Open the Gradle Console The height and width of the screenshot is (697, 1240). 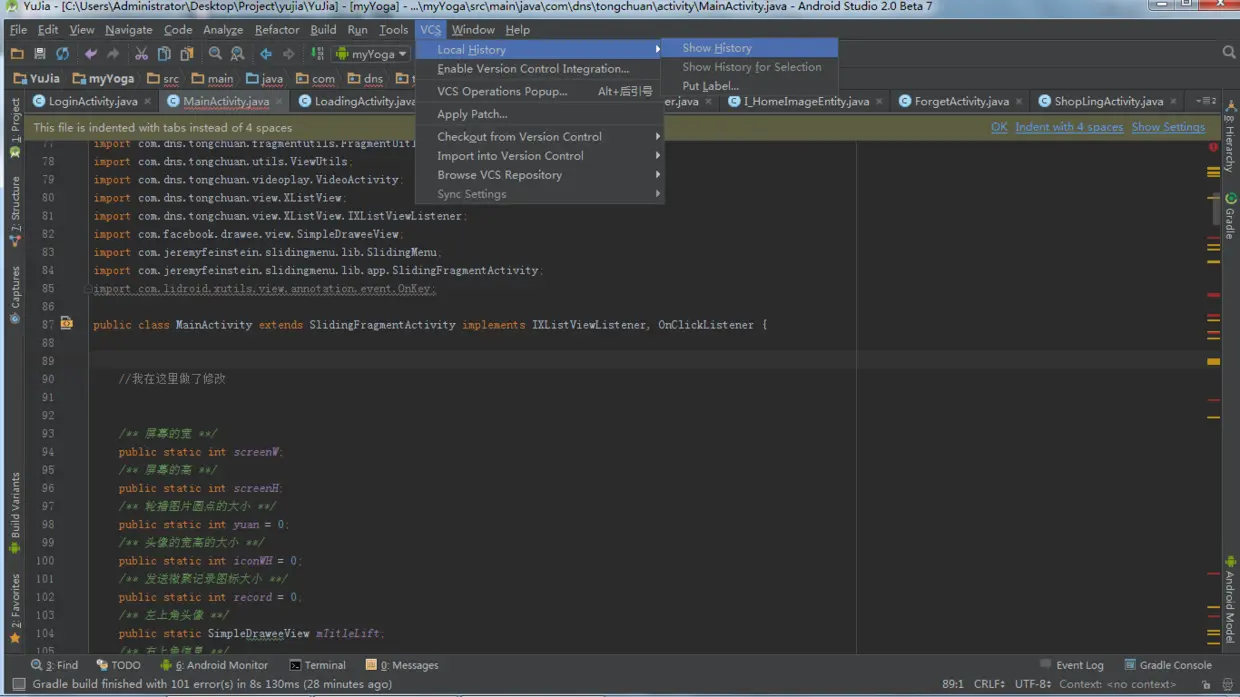(1167, 665)
